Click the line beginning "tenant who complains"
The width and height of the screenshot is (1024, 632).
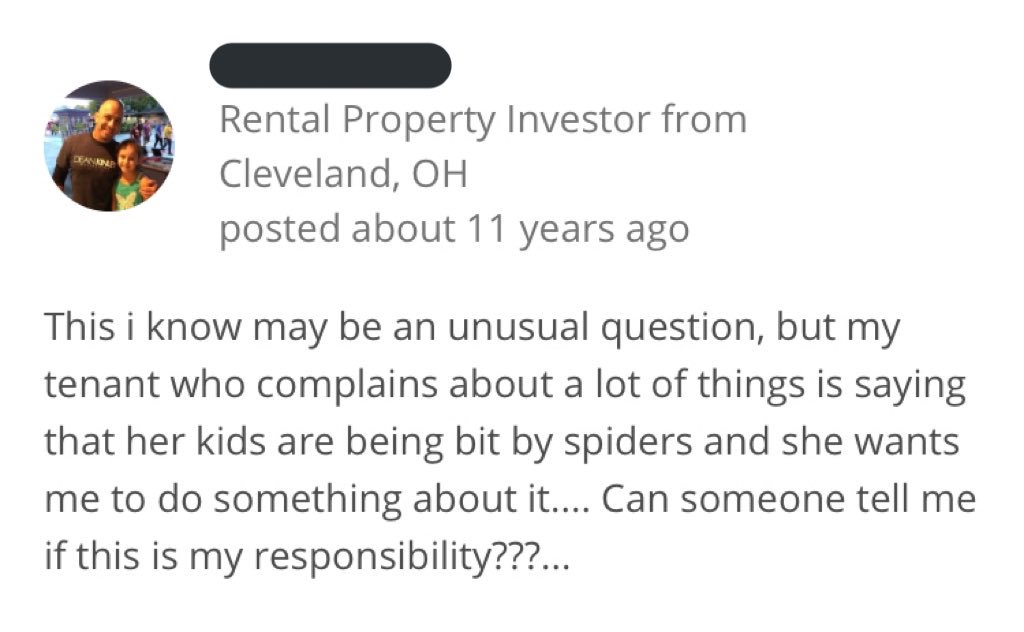pos(505,385)
